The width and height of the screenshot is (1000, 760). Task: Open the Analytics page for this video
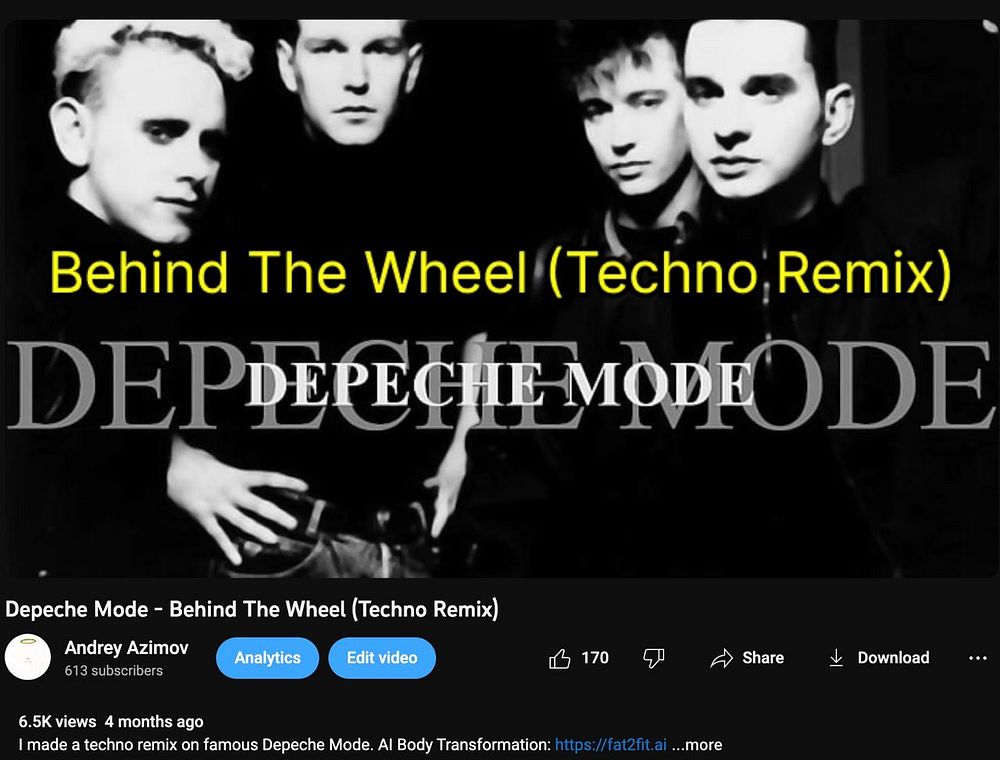coord(267,657)
